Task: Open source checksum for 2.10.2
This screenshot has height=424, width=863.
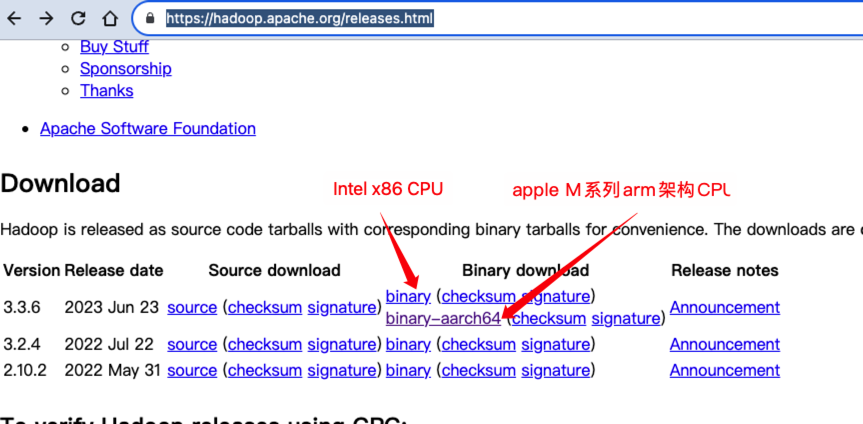Action: (x=265, y=371)
